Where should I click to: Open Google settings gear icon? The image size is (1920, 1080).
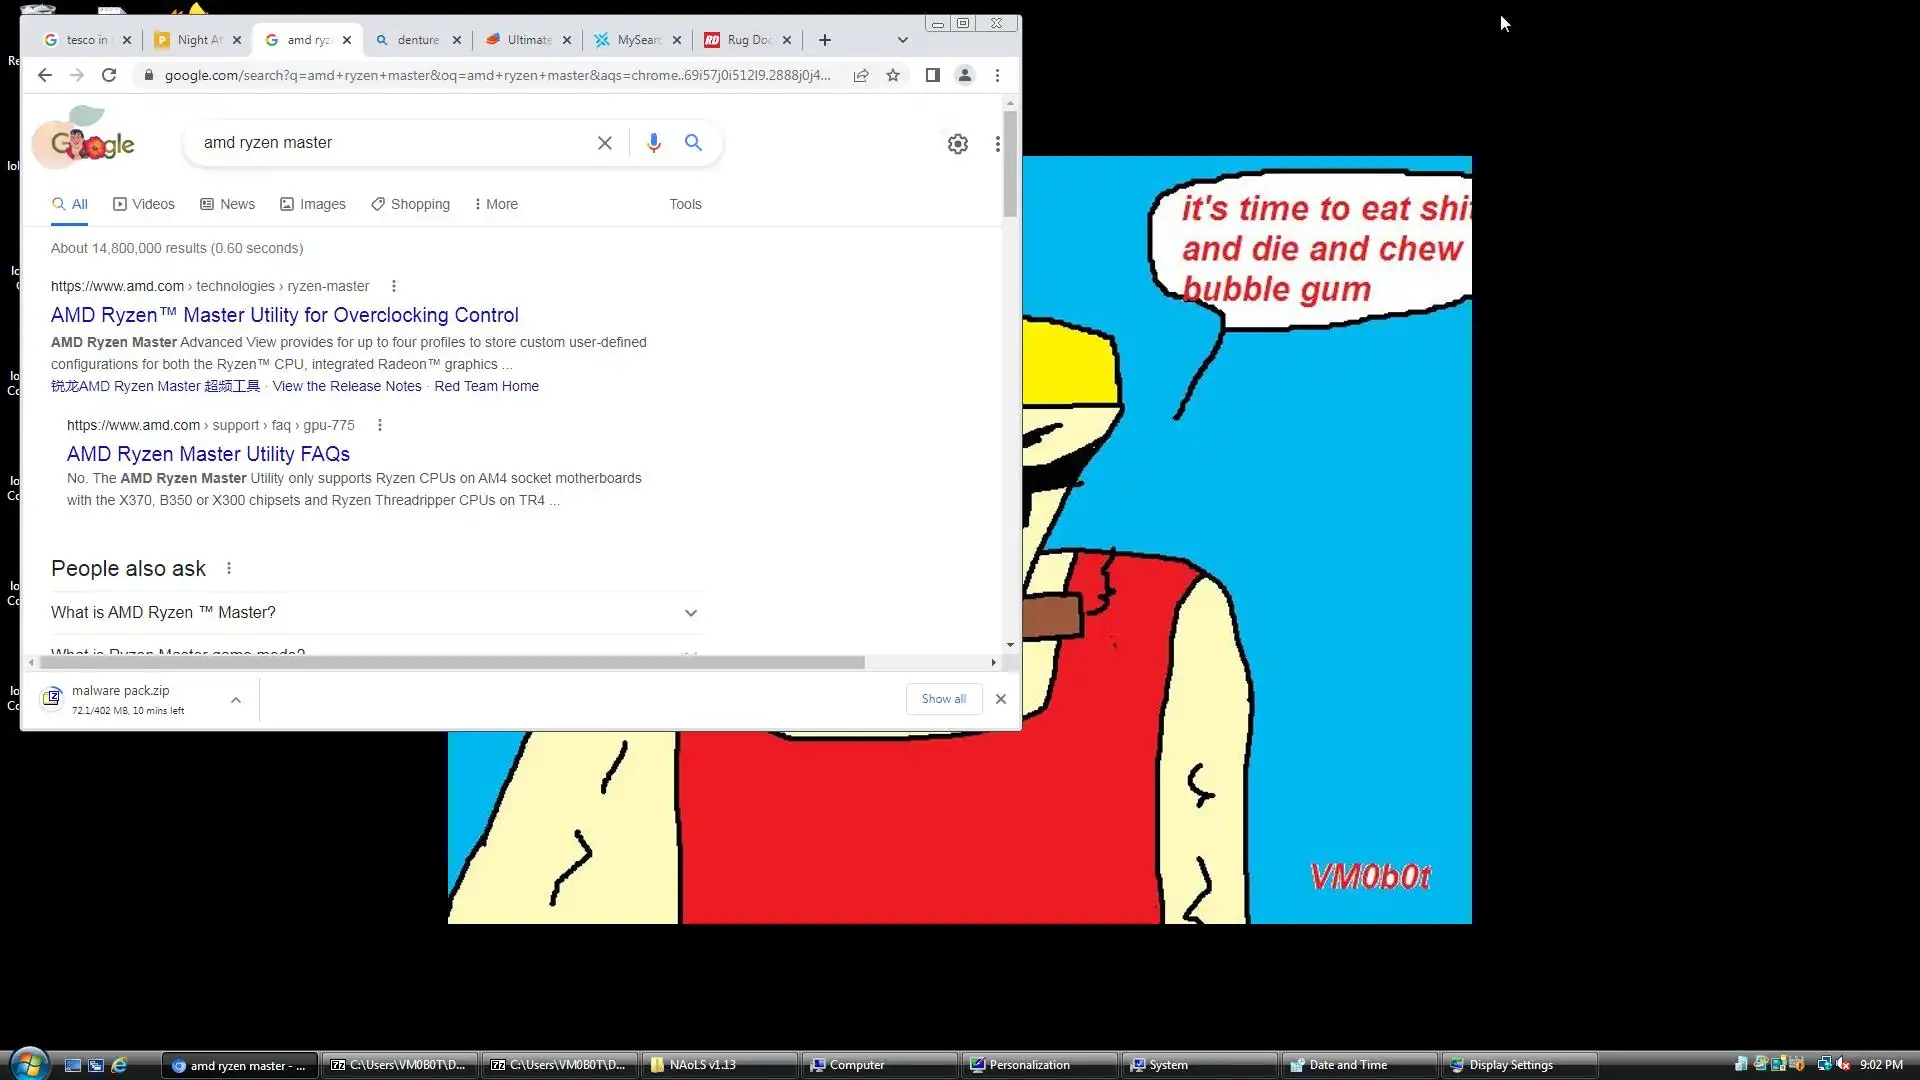(x=958, y=144)
